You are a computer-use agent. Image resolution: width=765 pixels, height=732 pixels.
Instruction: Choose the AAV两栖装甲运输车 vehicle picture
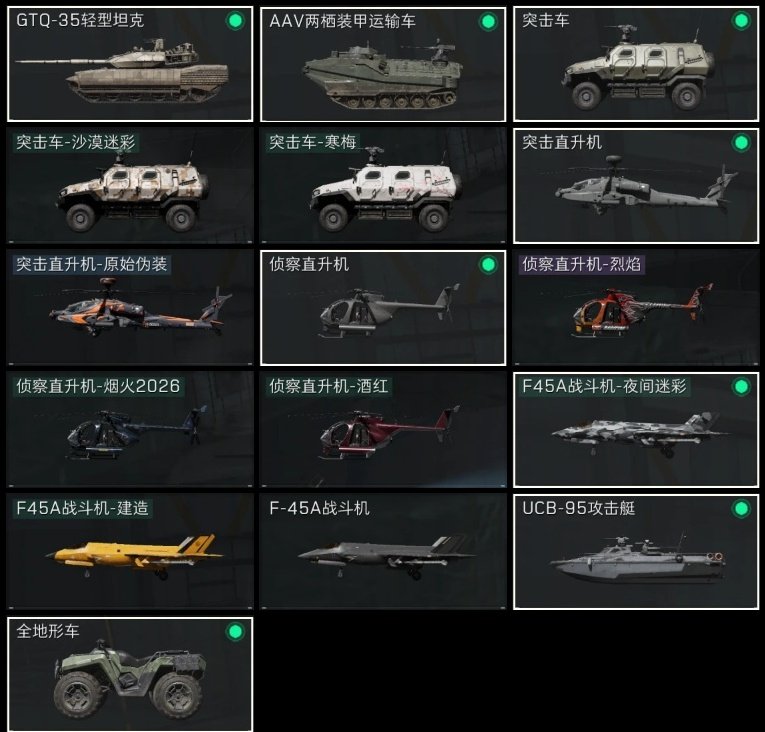382,76
